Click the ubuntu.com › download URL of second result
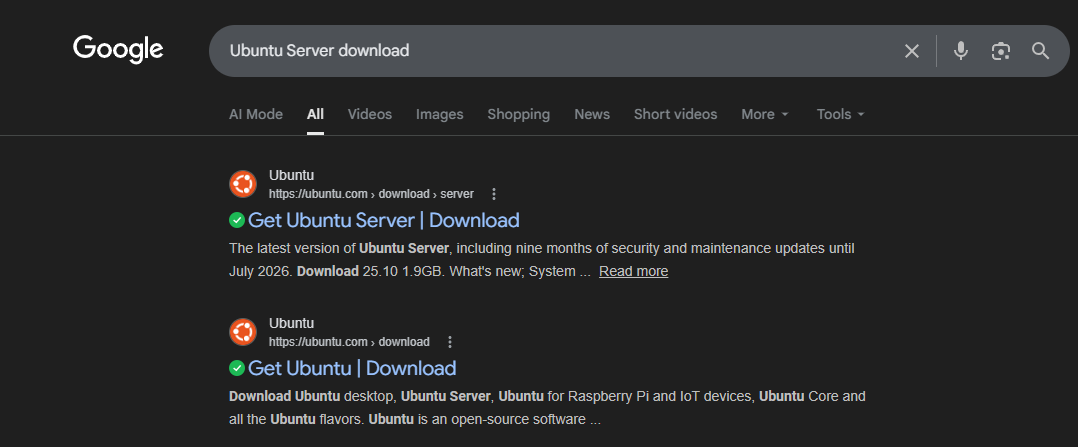This screenshot has height=447, width=1078. click(x=349, y=342)
